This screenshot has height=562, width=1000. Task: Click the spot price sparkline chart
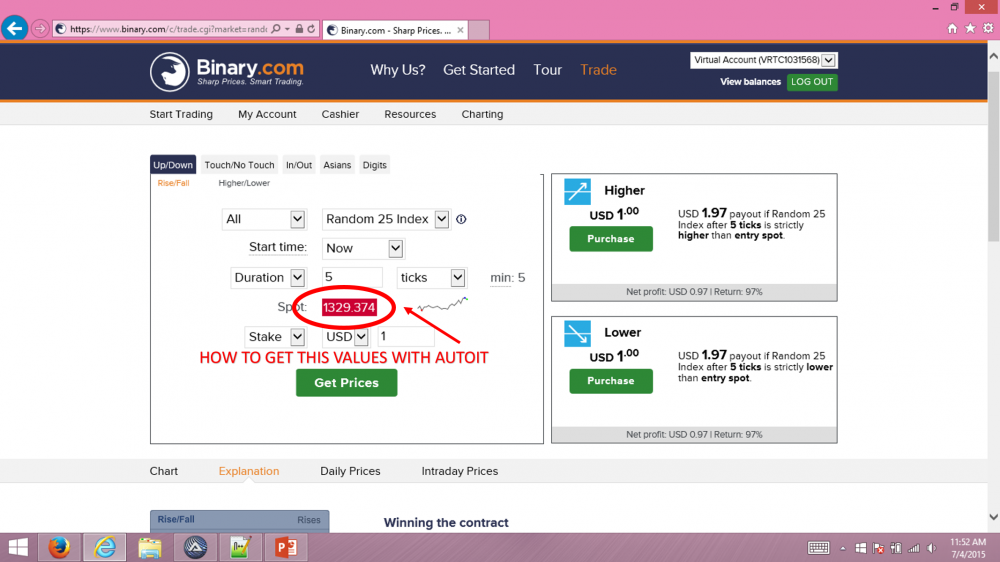coord(443,304)
